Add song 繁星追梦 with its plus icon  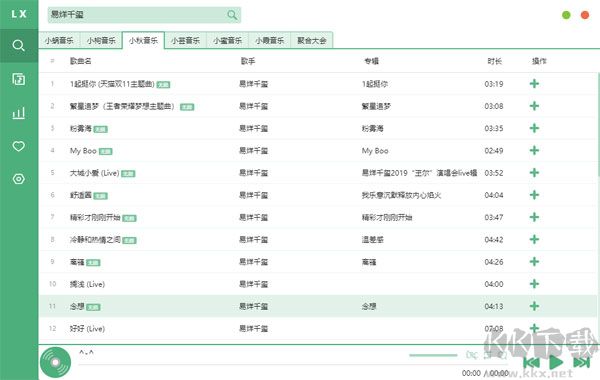(534, 106)
